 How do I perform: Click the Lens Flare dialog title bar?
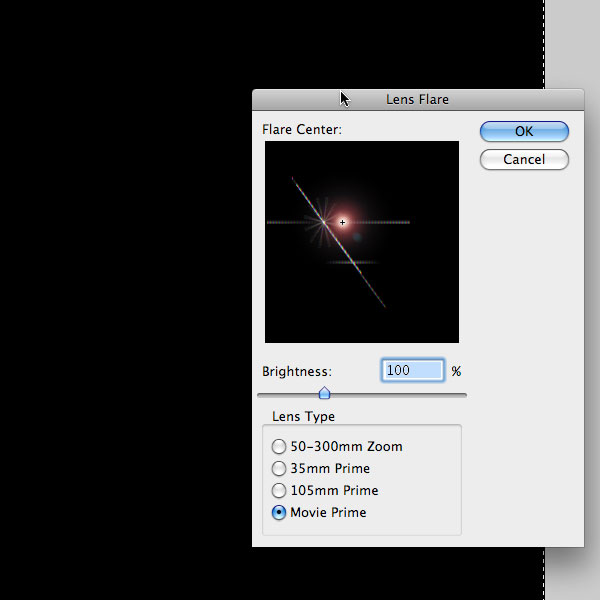(x=418, y=99)
